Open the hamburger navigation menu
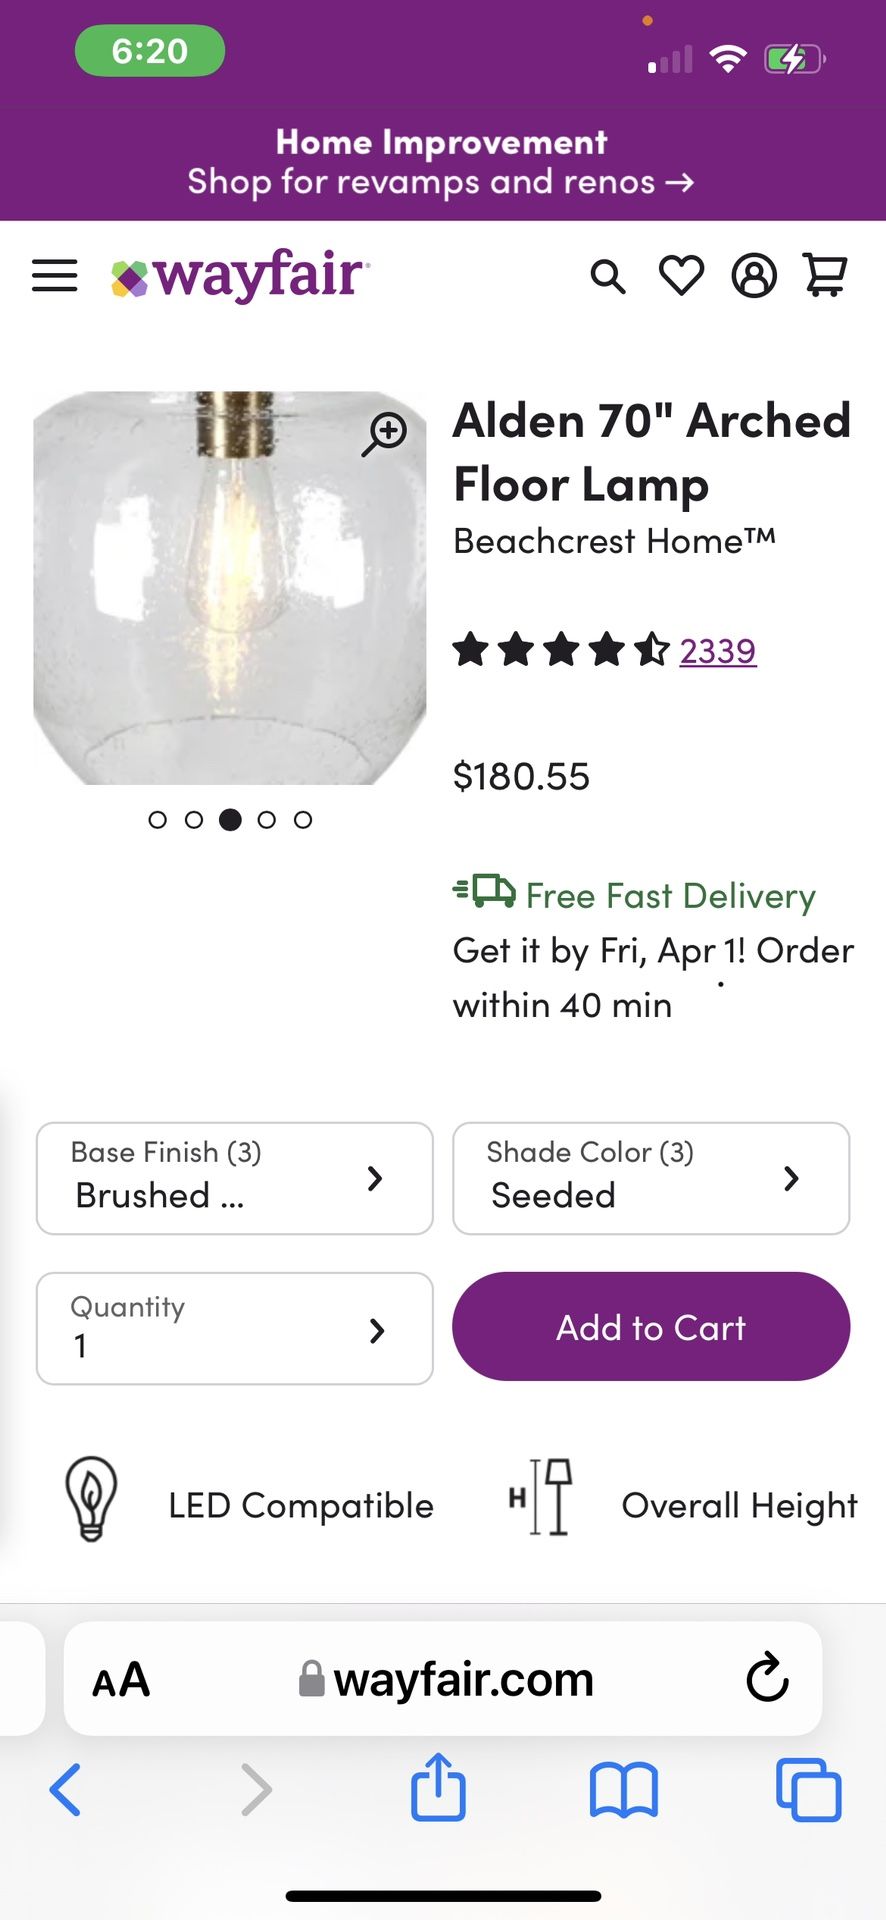 pos(55,276)
